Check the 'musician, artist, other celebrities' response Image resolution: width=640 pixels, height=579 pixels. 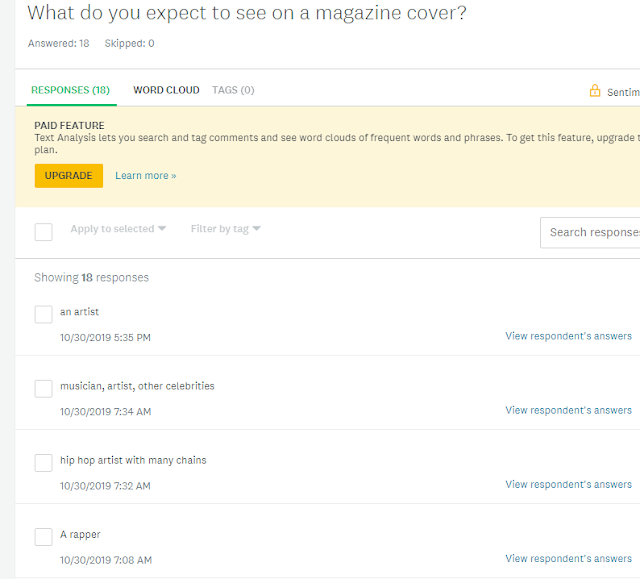point(43,388)
